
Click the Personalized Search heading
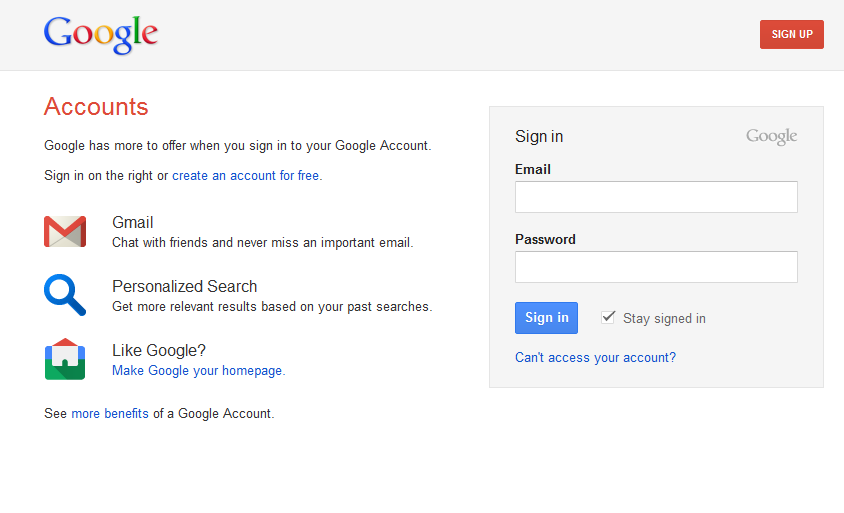click(x=185, y=286)
